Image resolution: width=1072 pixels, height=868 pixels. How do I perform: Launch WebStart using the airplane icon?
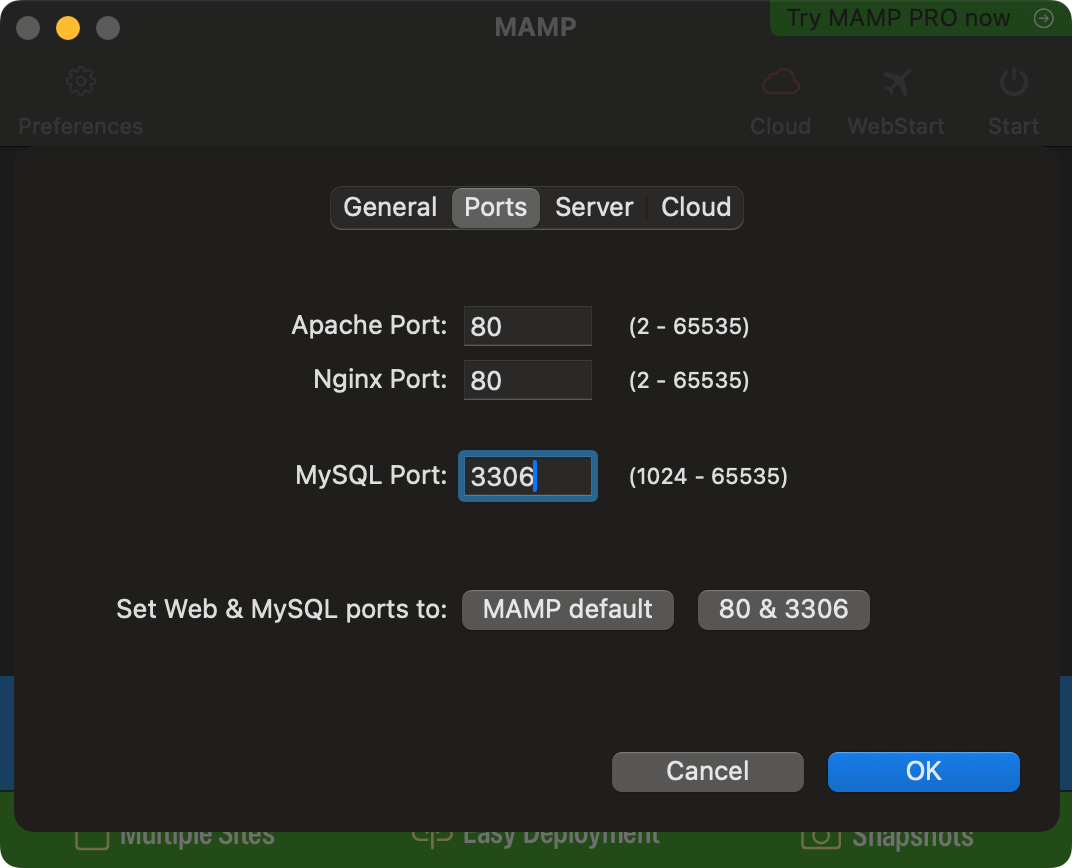click(x=896, y=83)
